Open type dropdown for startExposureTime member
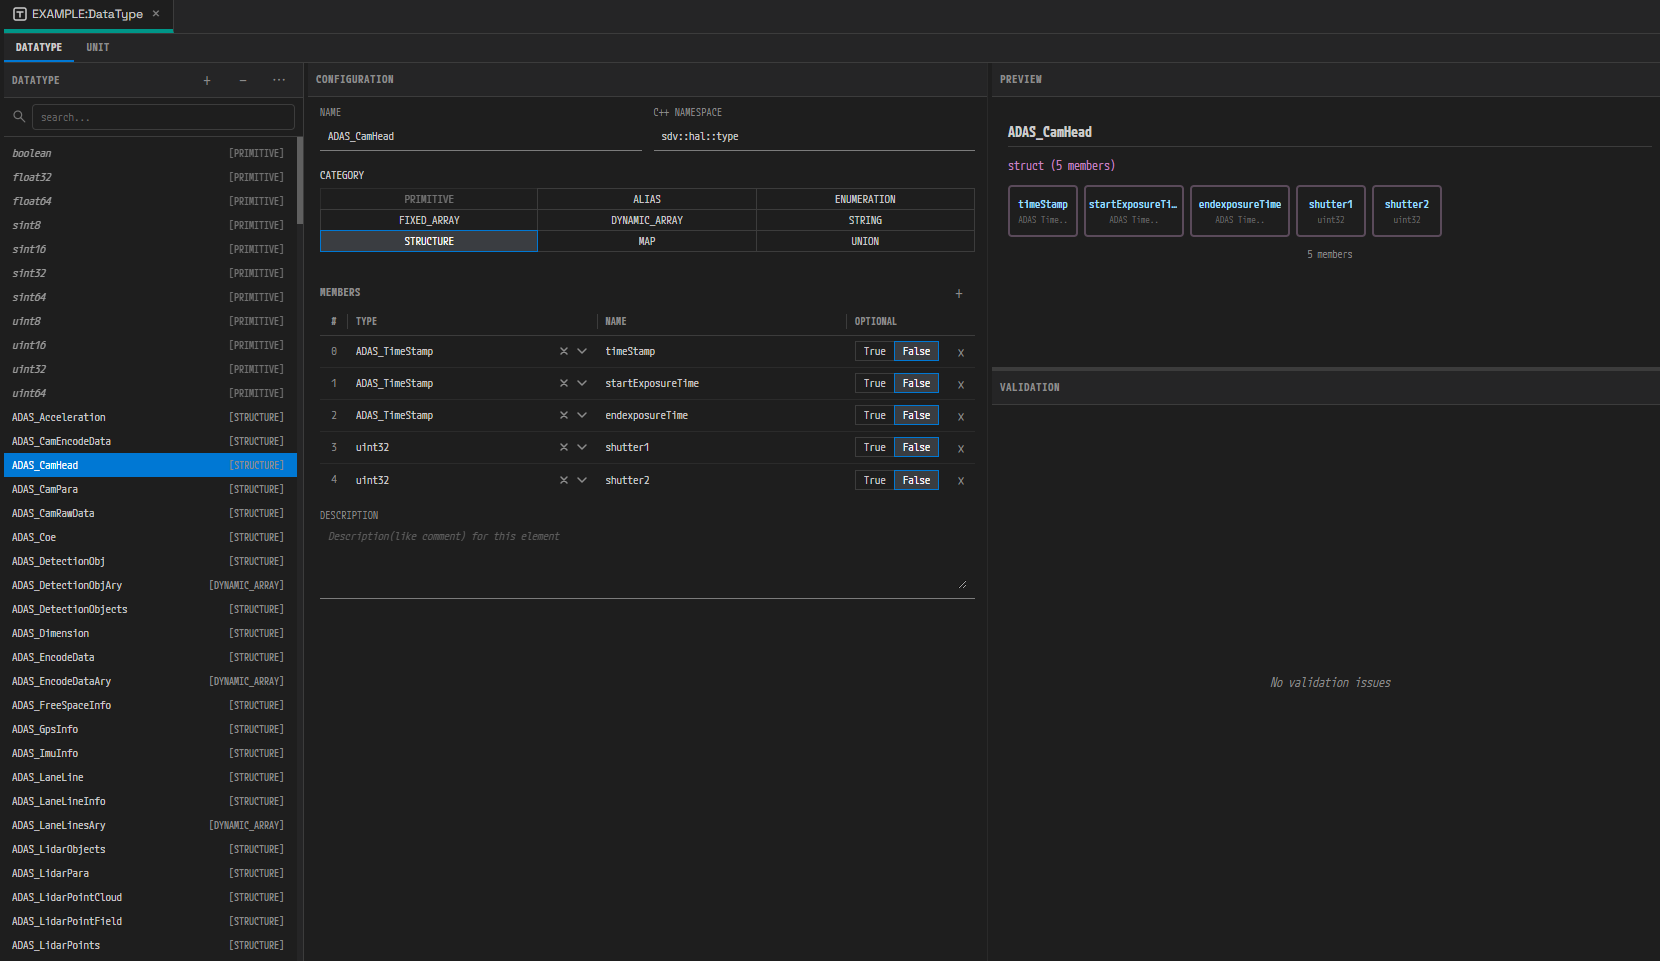The image size is (1660, 961). (582, 383)
